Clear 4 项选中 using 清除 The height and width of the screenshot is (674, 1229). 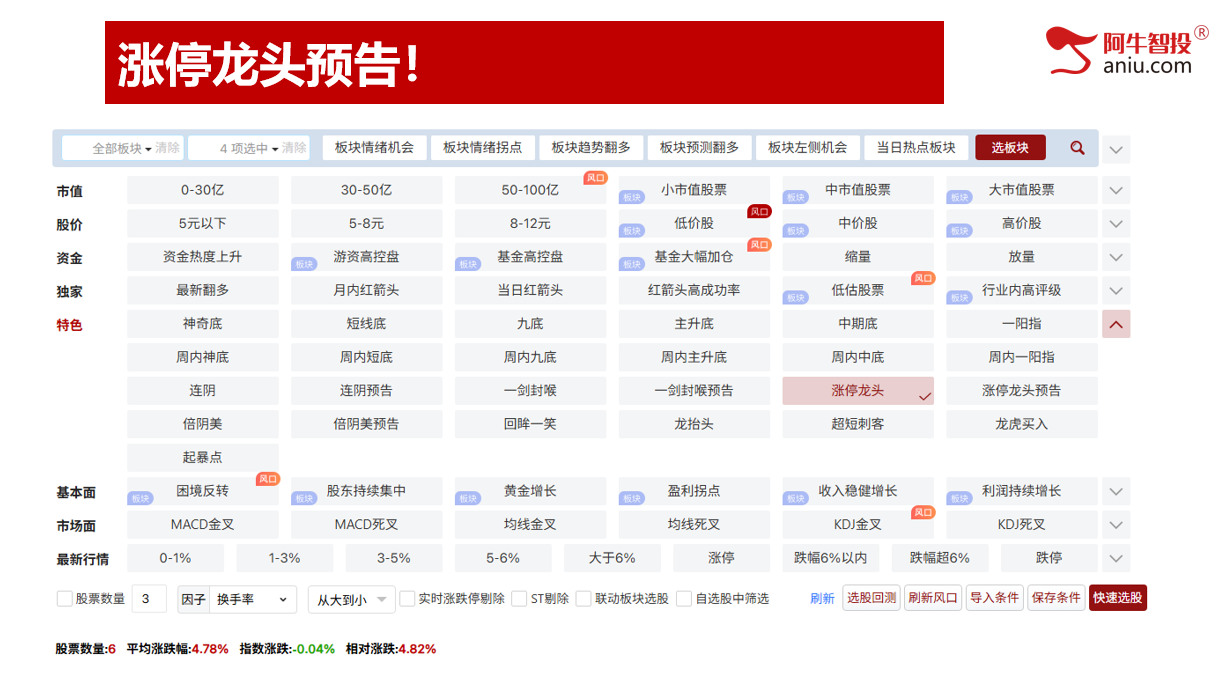(x=294, y=148)
